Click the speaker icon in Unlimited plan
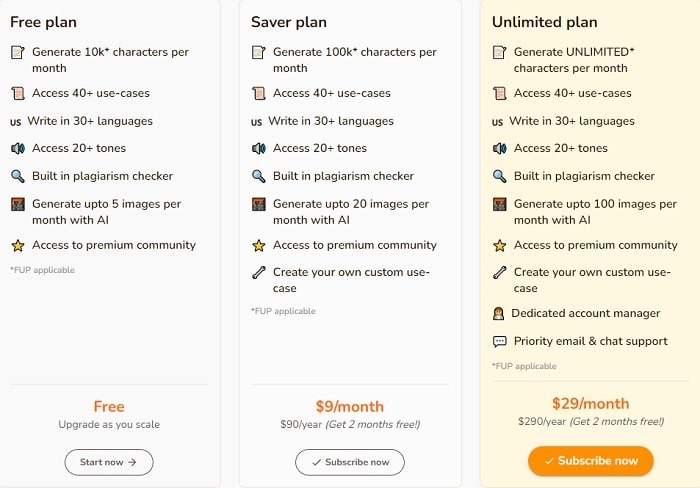 click(500, 149)
